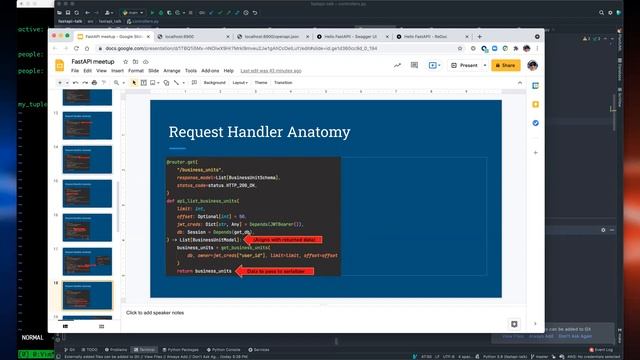Image resolution: width=640 pixels, height=360 pixels.
Task: Open the Tasks side panel icon
Action: [x=536, y=123]
